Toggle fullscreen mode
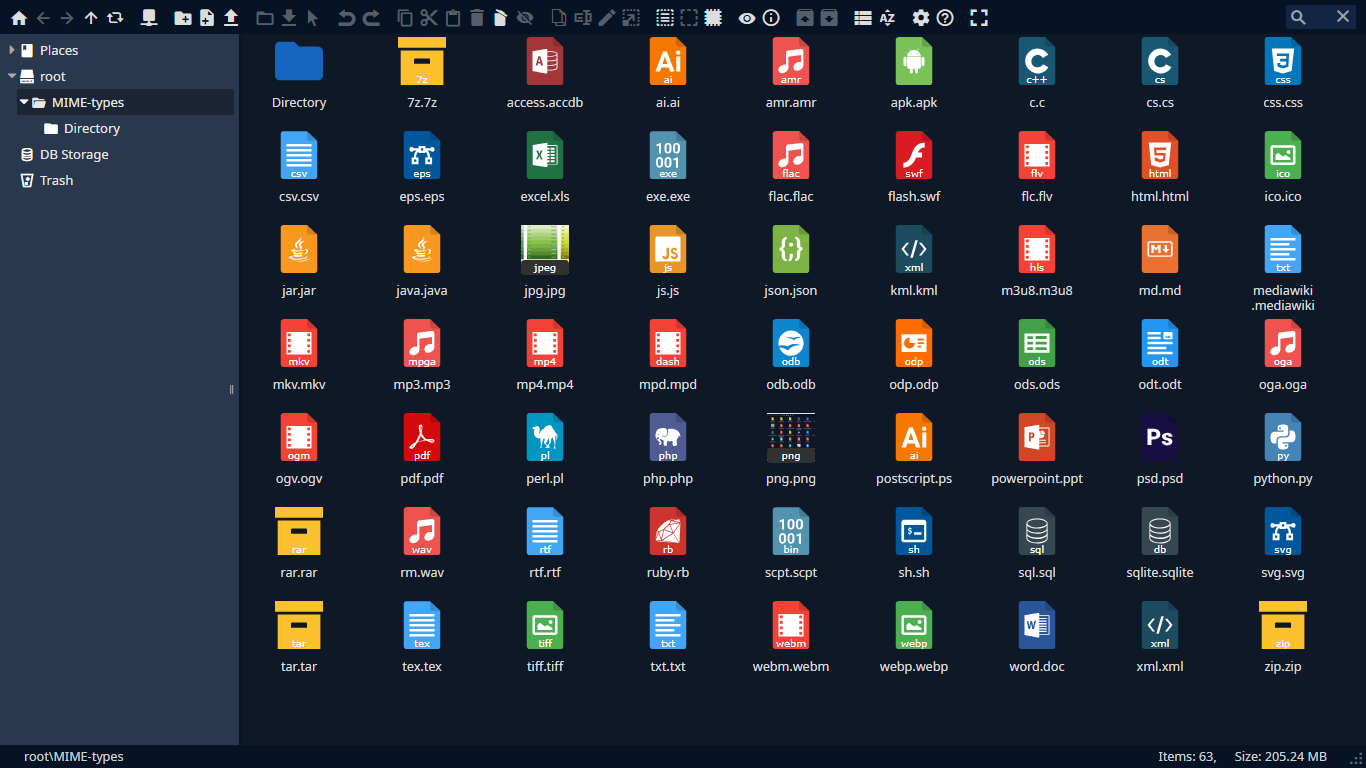This screenshot has width=1366, height=768. coord(979,18)
